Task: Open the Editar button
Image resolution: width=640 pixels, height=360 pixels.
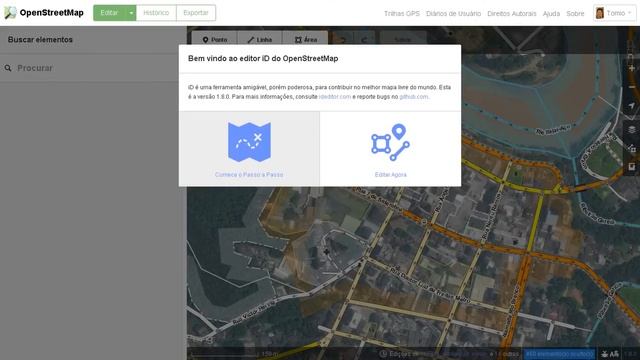Action: tap(109, 13)
